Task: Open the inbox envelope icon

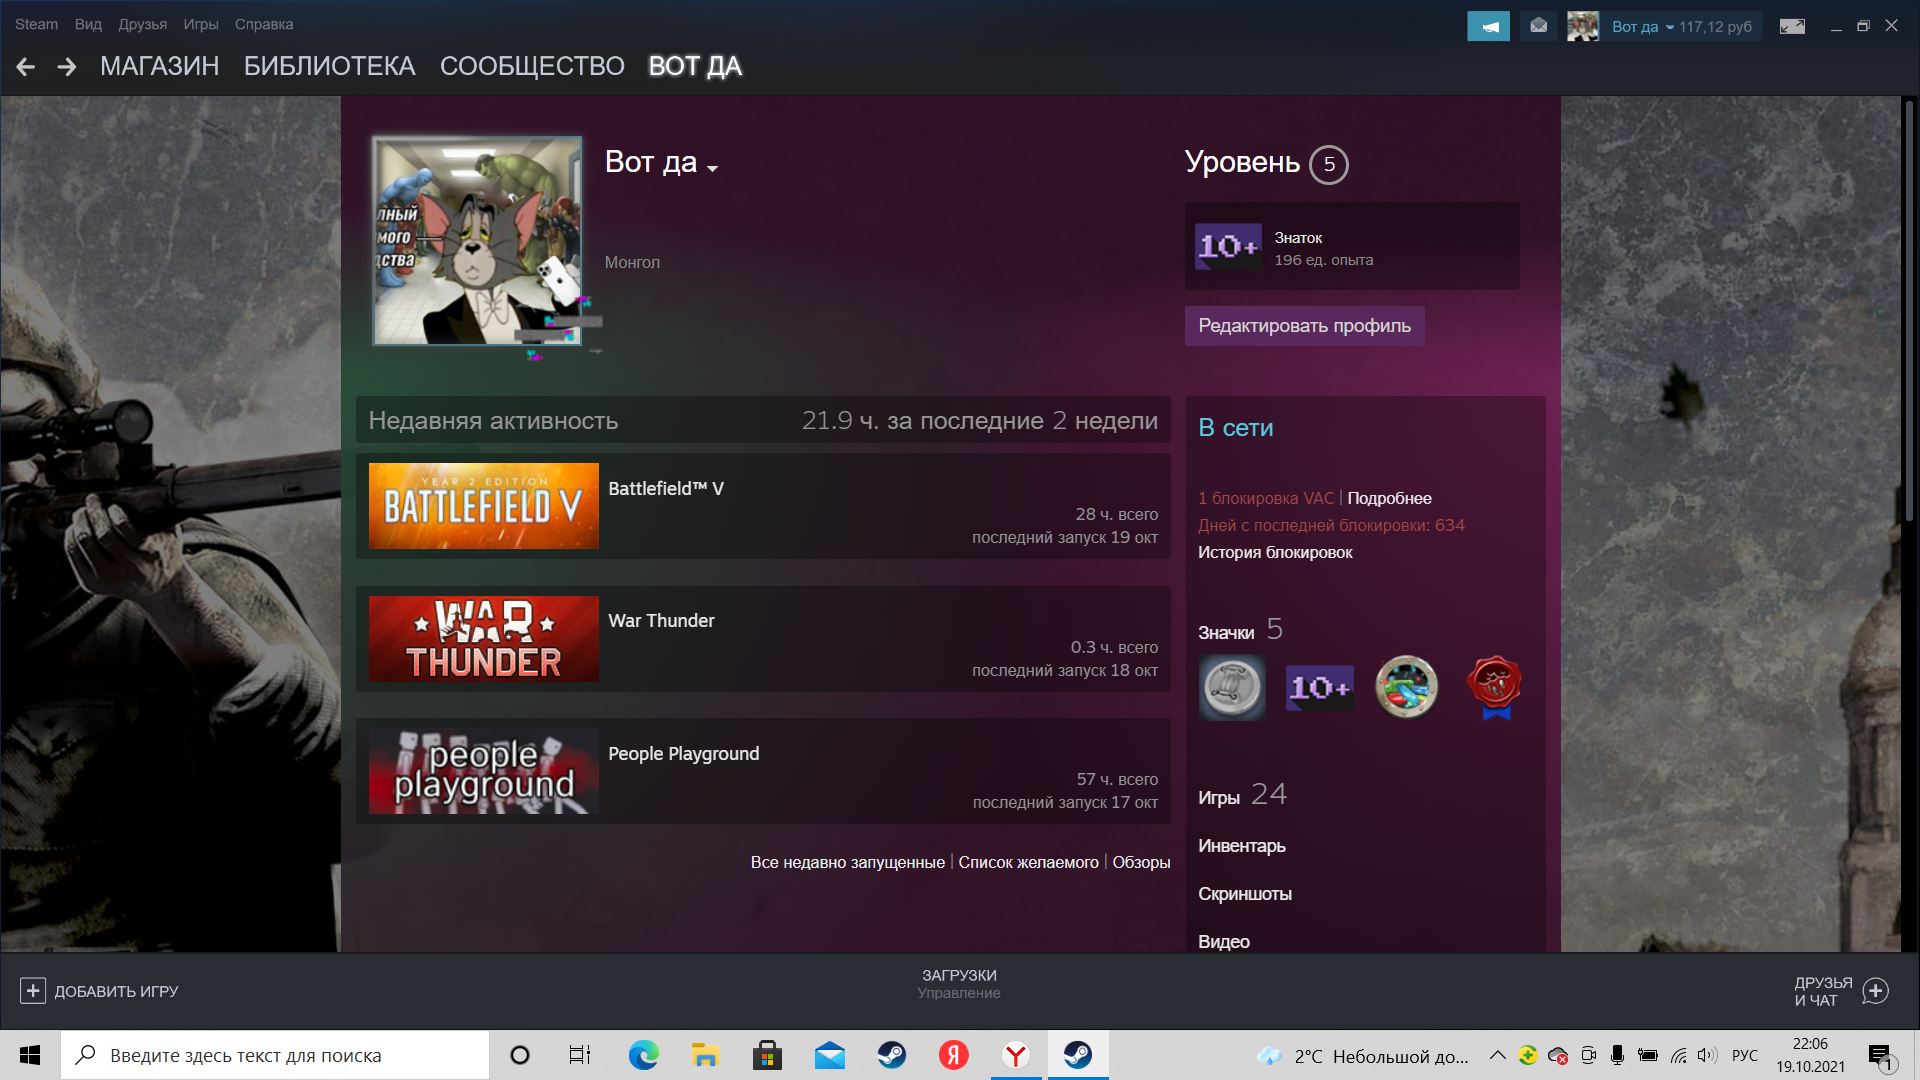Action: (x=1539, y=26)
